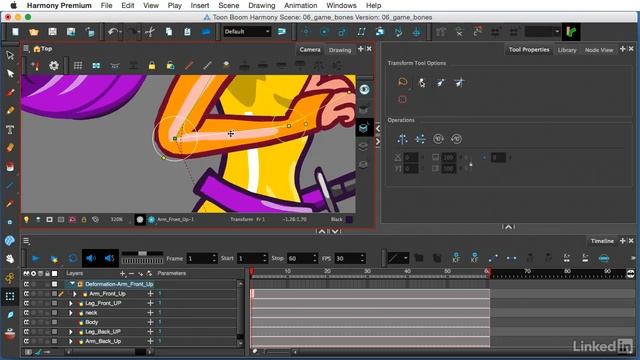Open the Animation menu
The width and height of the screenshot is (640, 360).
tap(300, 5)
